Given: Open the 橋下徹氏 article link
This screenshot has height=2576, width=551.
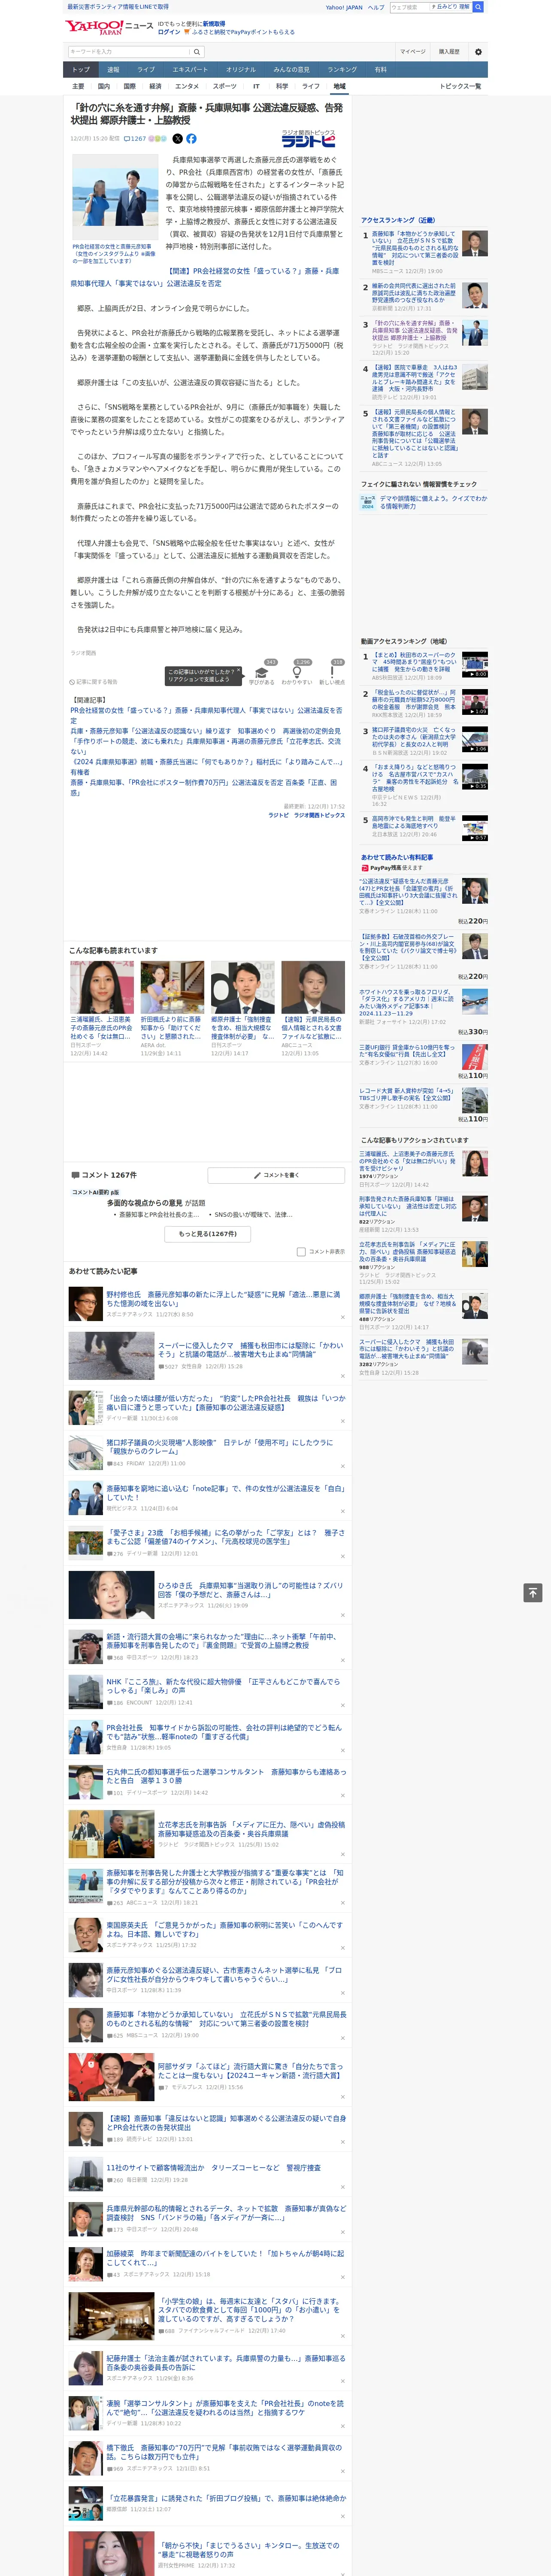Looking at the screenshot, I should coord(224,2452).
